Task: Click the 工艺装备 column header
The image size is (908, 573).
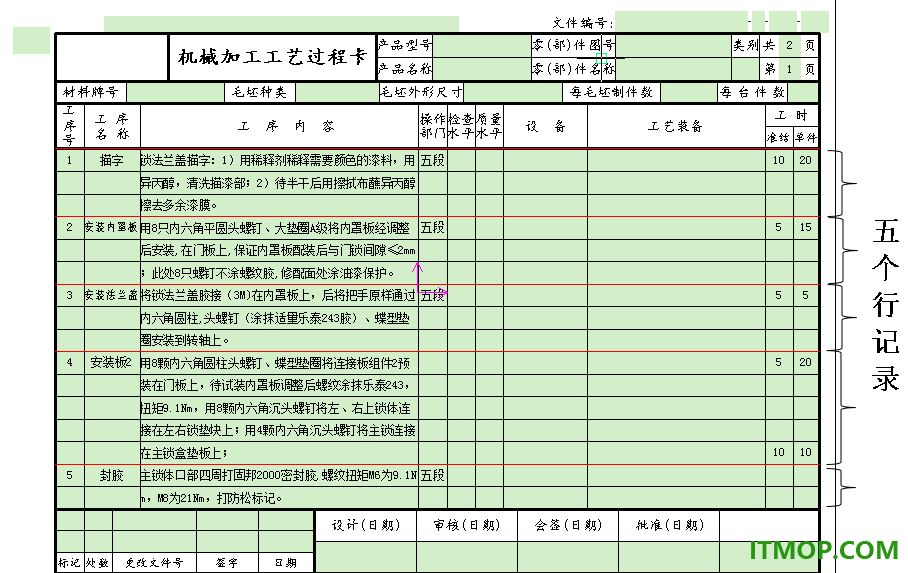Action: (x=676, y=126)
